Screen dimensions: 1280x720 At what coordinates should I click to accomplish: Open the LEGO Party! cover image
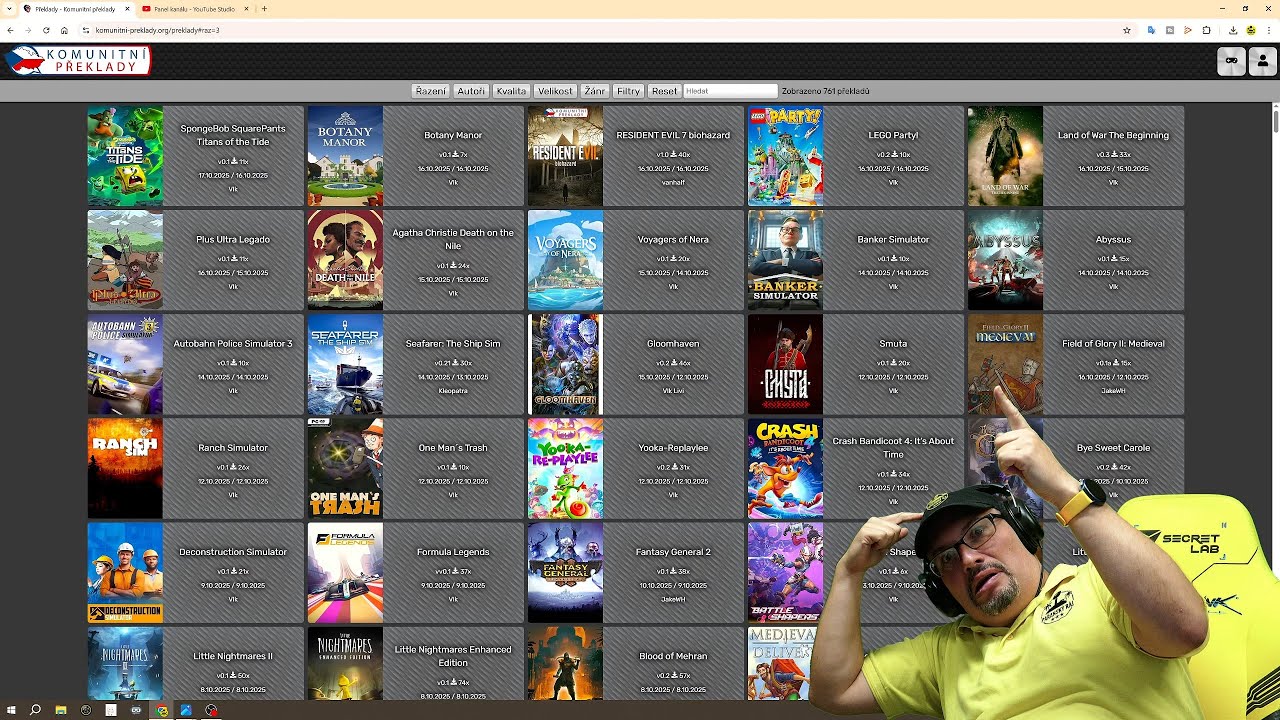pyautogui.click(x=785, y=156)
